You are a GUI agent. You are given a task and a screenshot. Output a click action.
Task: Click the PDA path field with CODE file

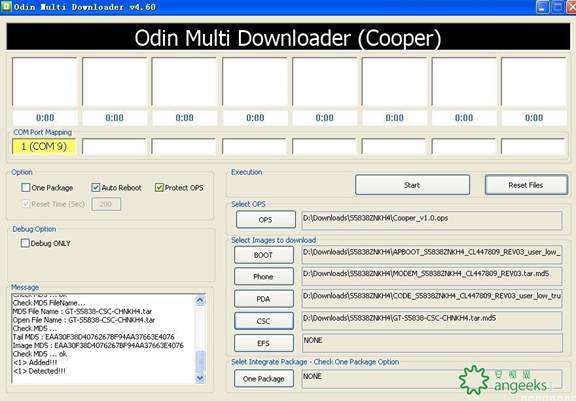click(432, 299)
